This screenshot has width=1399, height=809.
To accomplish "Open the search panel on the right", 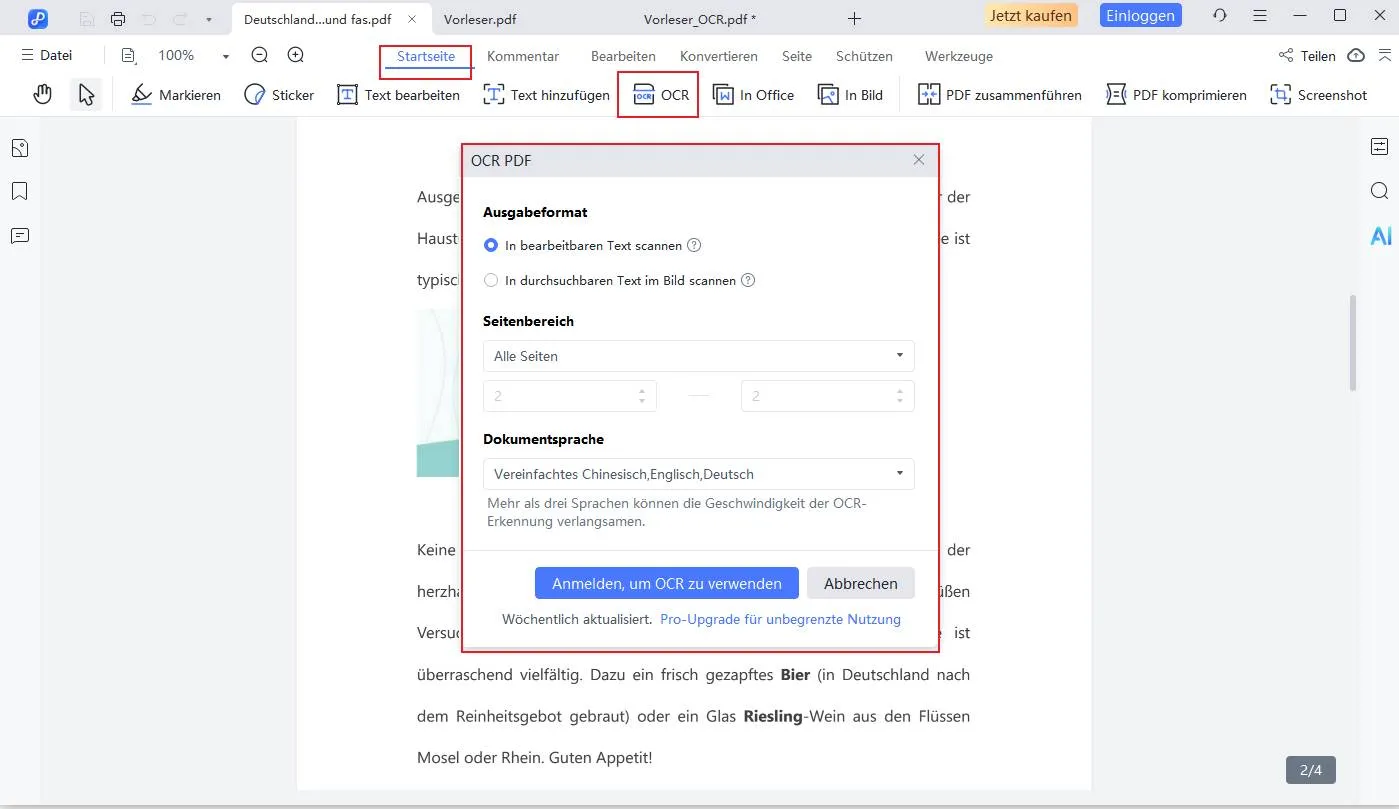I will point(1380,191).
